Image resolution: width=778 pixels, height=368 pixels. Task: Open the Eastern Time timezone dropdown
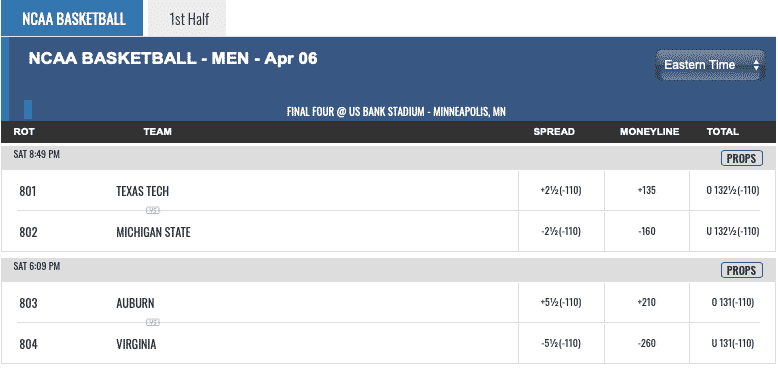coord(710,65)
